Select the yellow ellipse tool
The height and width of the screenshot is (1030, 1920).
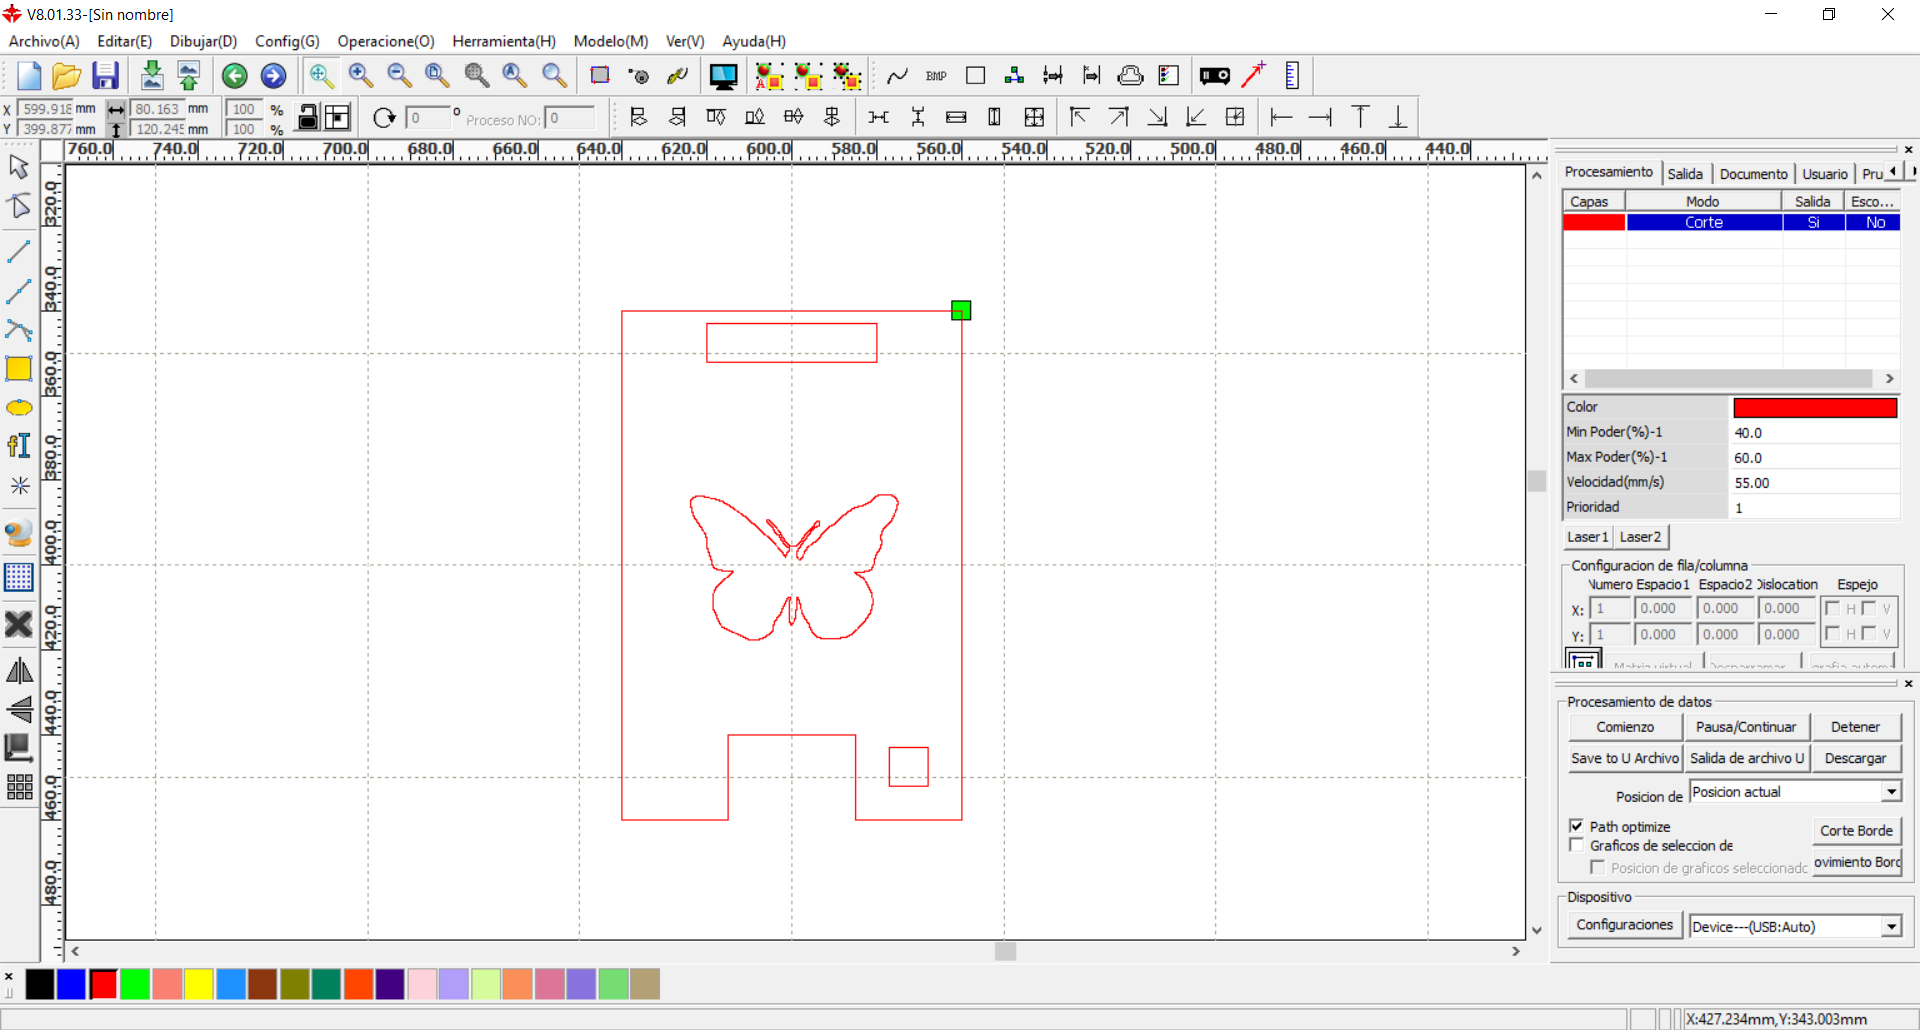click(19, 408)
